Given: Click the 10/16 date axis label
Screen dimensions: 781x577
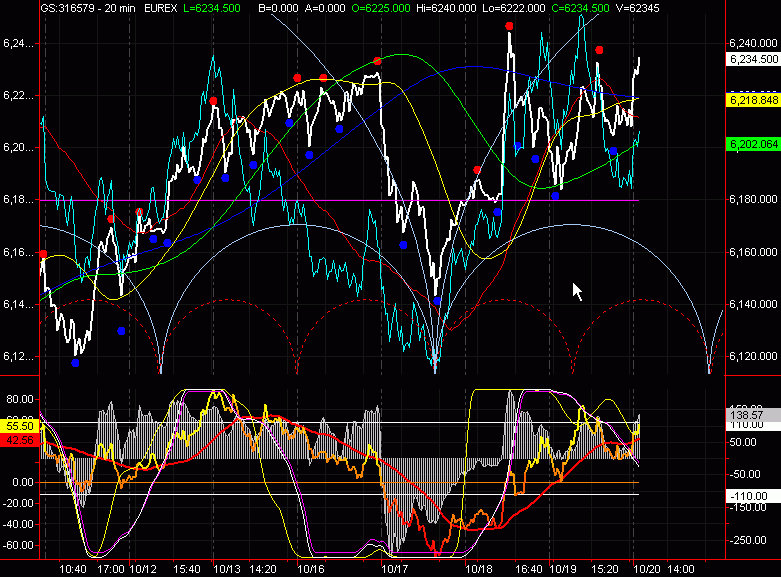Looking at the screenshot, I should tap(311, 569).
